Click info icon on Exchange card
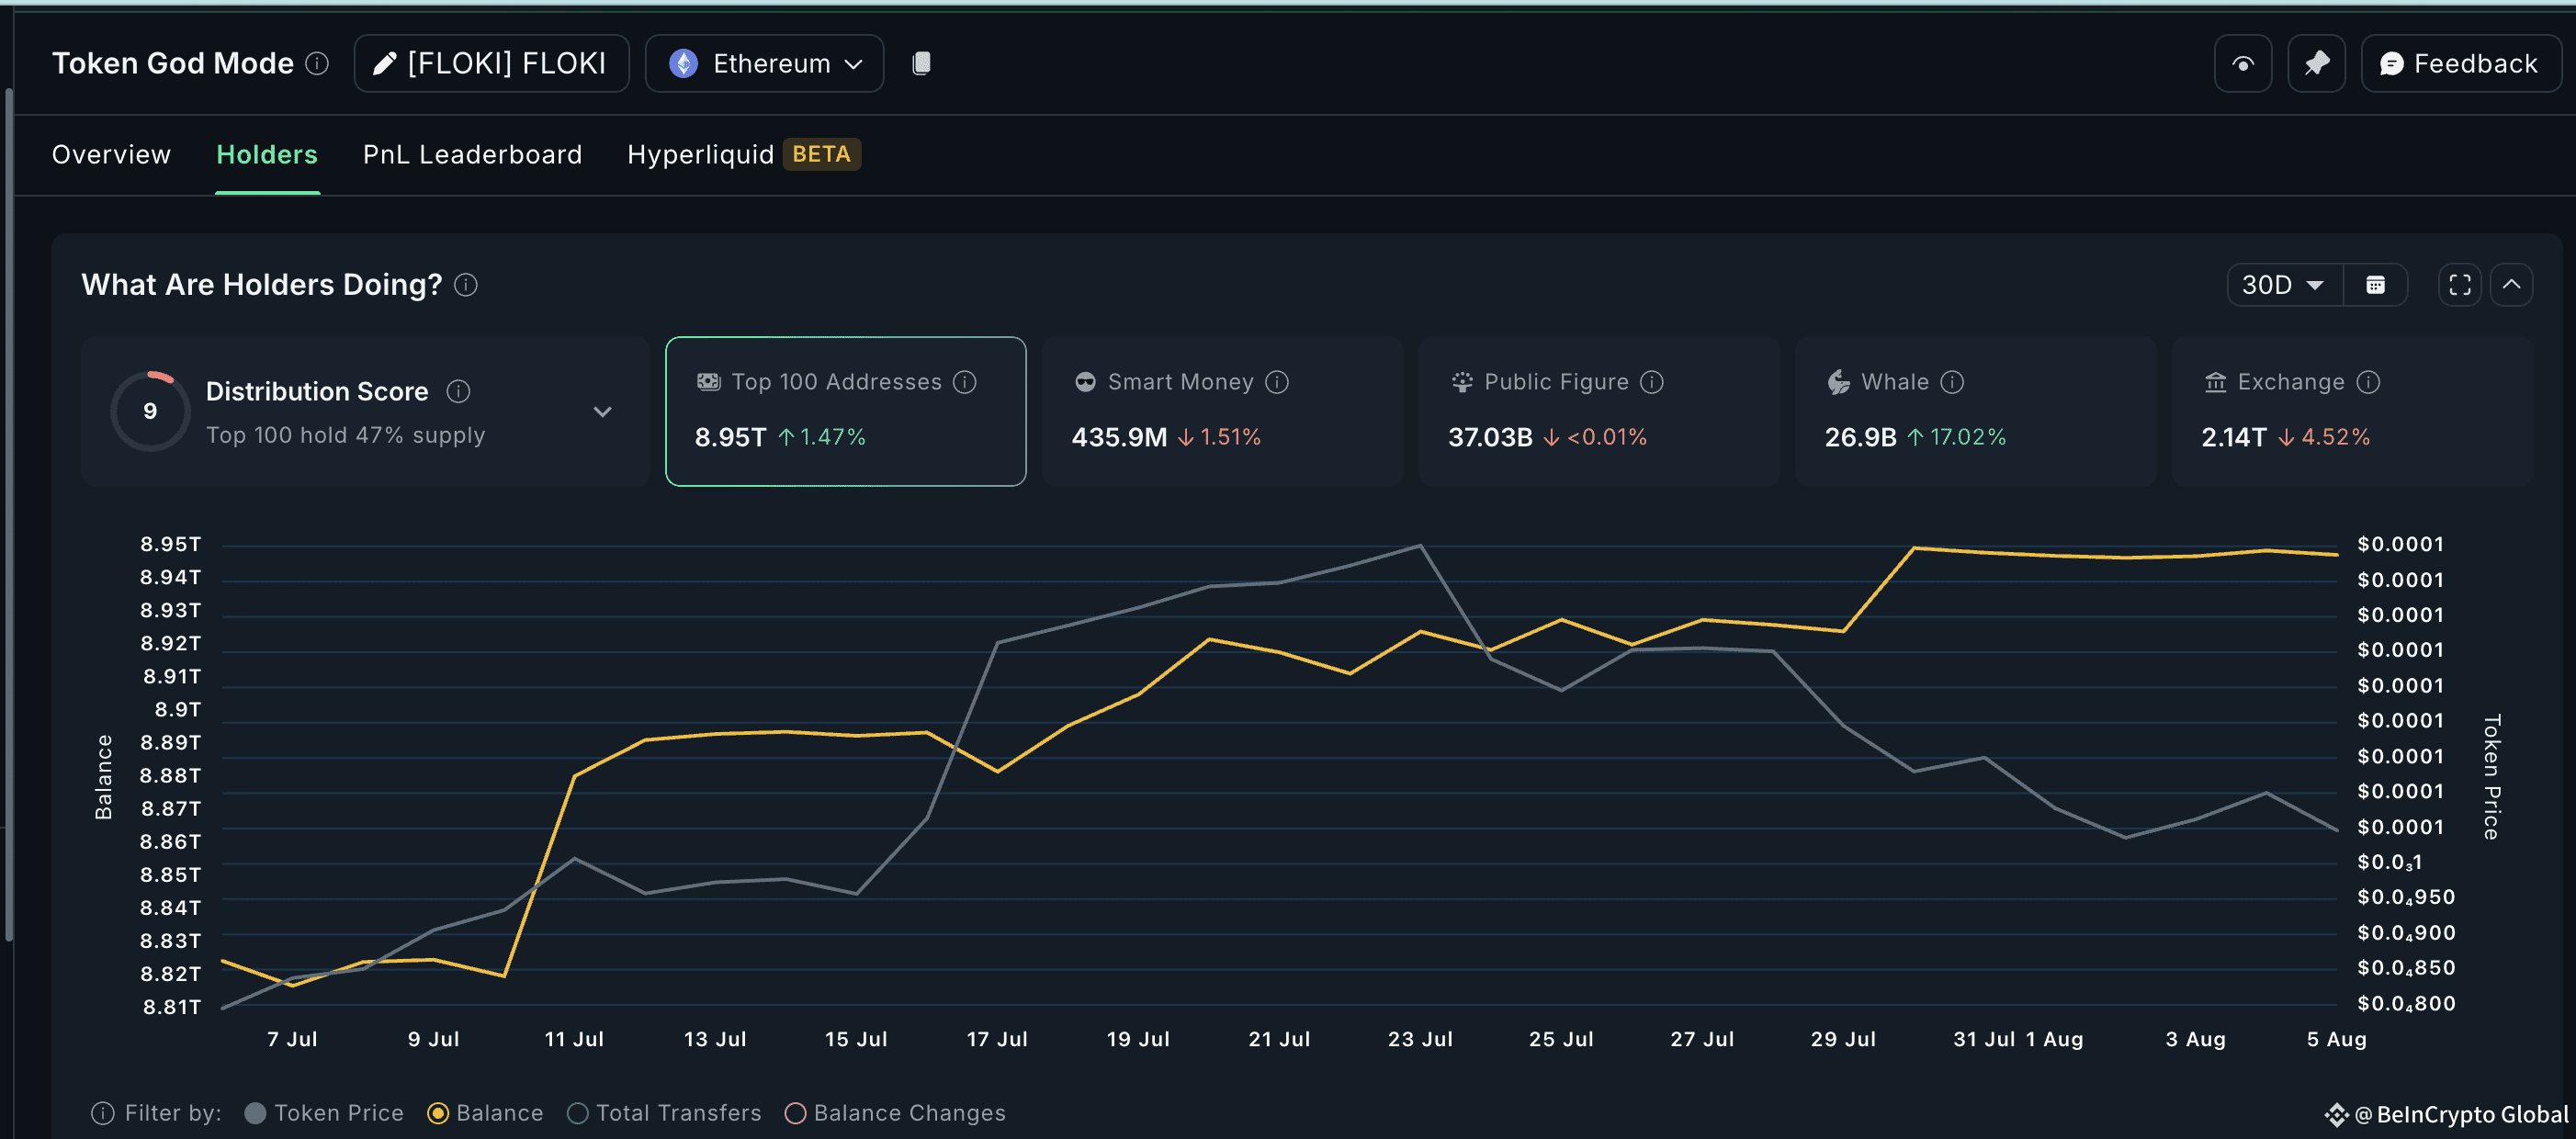The width and height of the screenshot is (2576, 1139). pyautogui.click(x=2367, y=382)
